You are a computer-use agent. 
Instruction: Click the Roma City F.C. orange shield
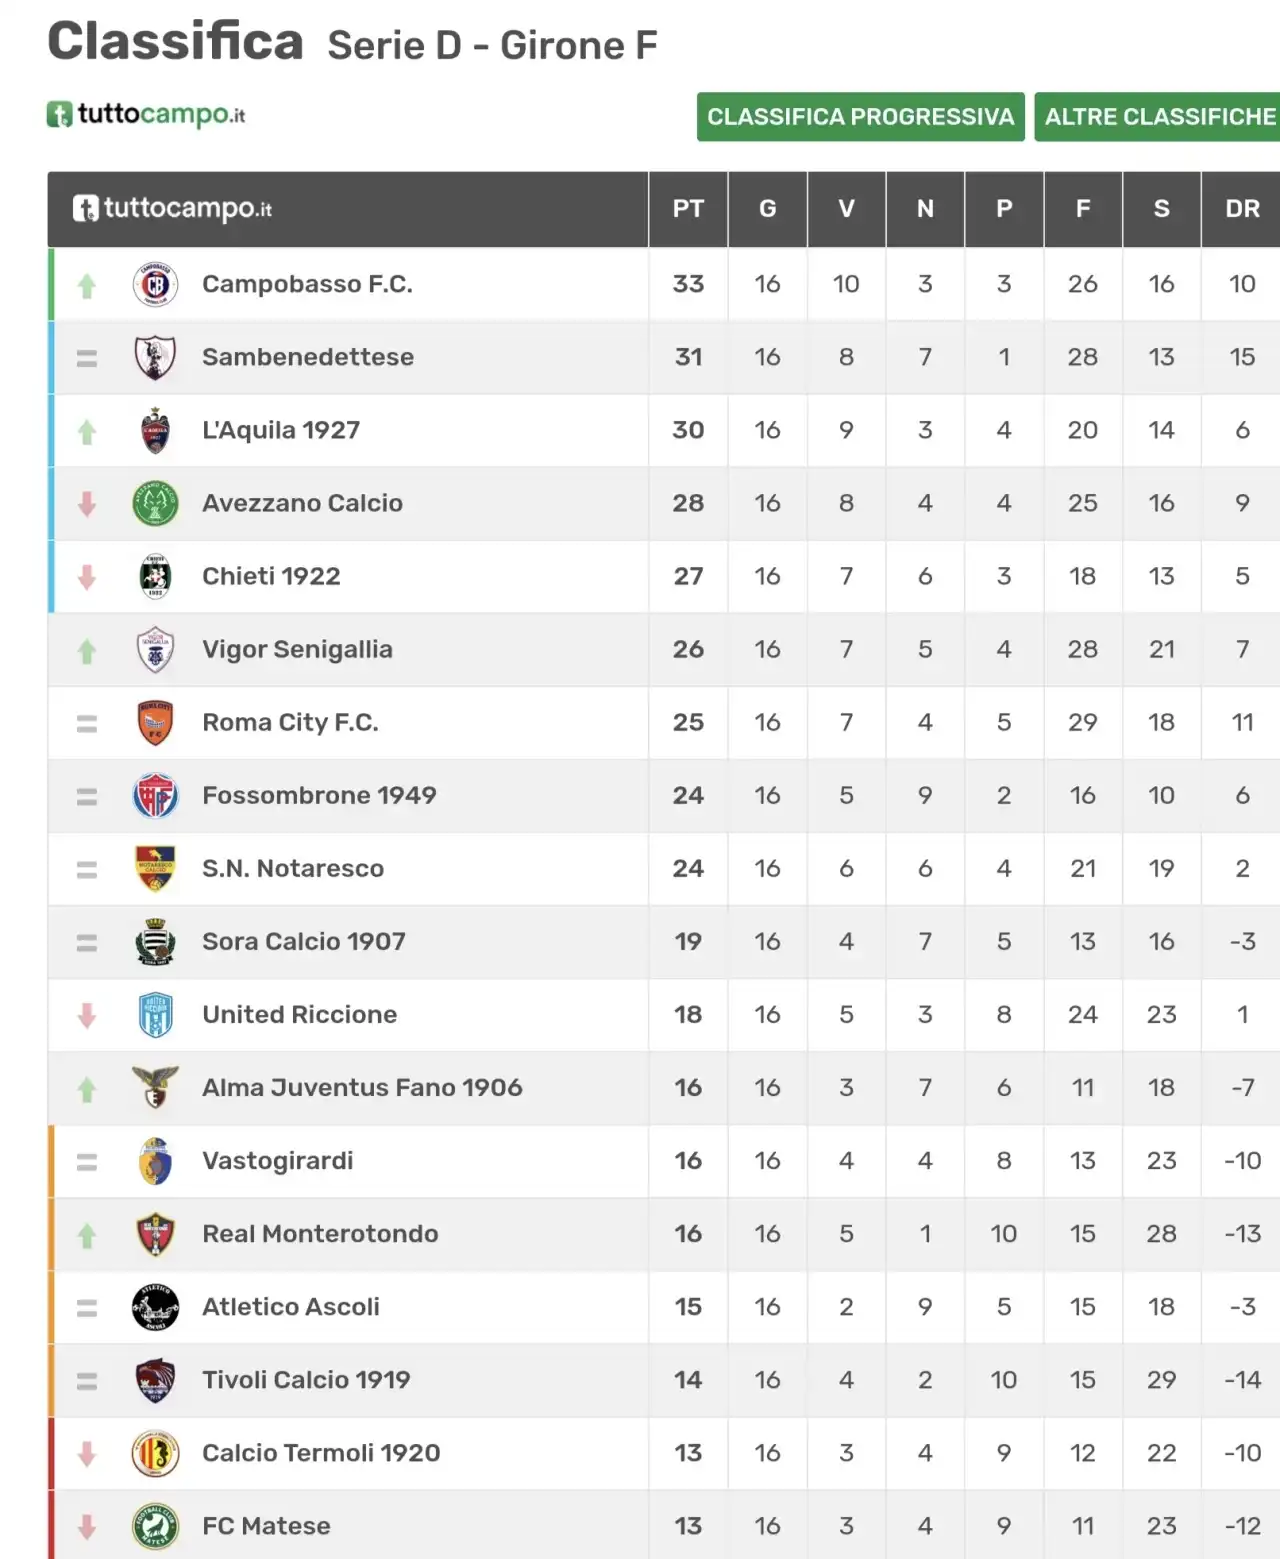155,723
